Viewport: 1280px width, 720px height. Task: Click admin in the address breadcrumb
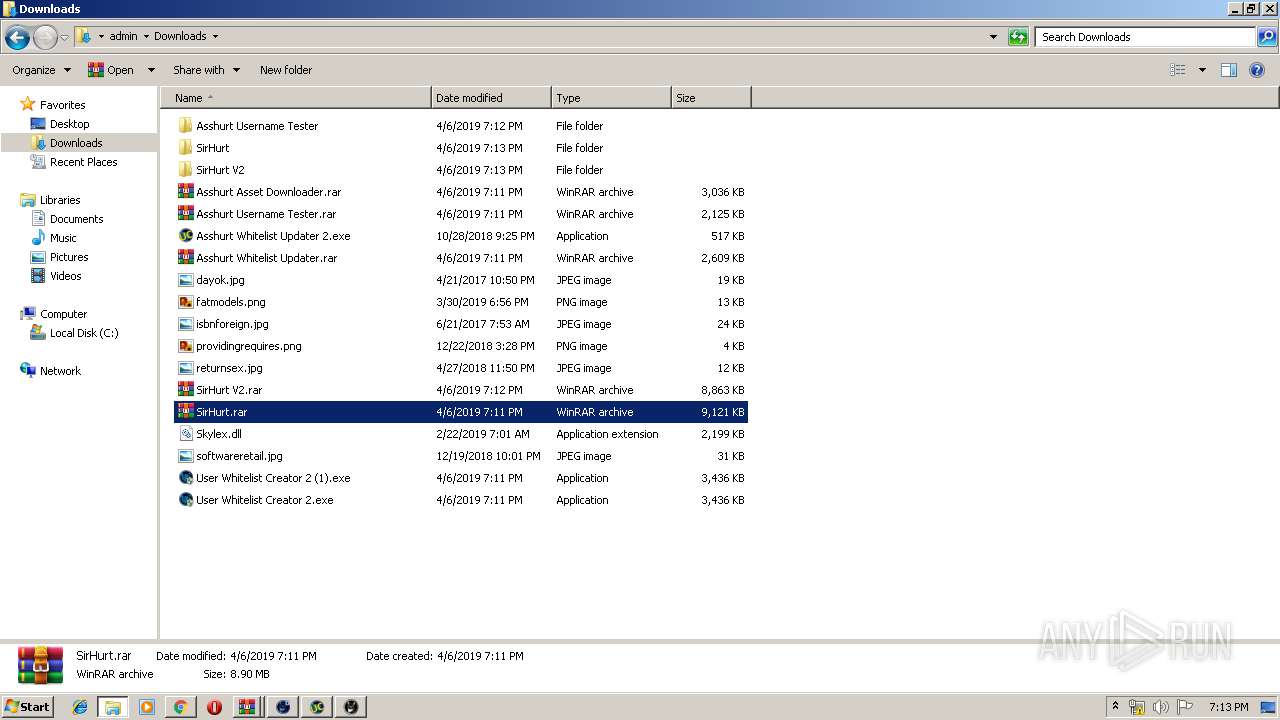tap(123, 36)
